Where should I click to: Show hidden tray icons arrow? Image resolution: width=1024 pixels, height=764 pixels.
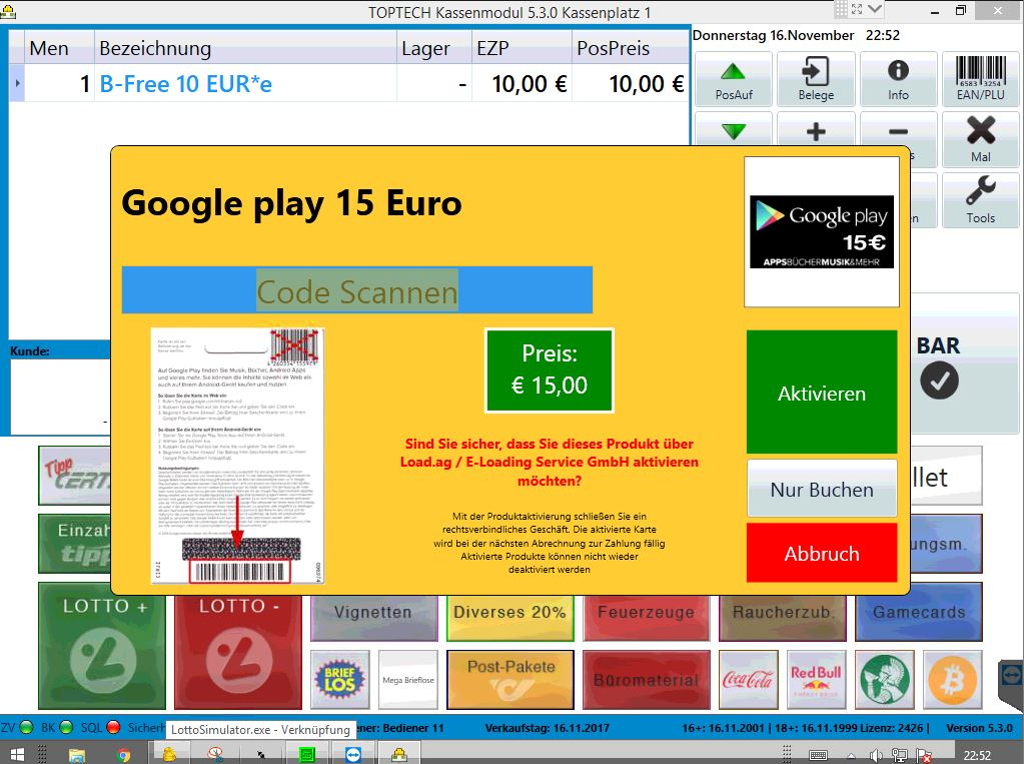coord(852,756)
